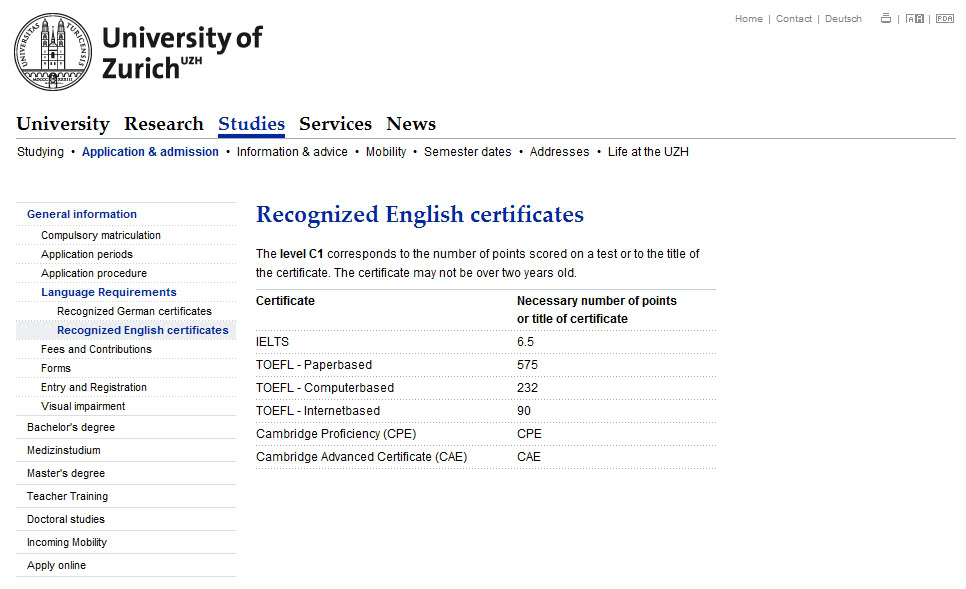Click the University of Zurich wordmark

pos(182,52)
